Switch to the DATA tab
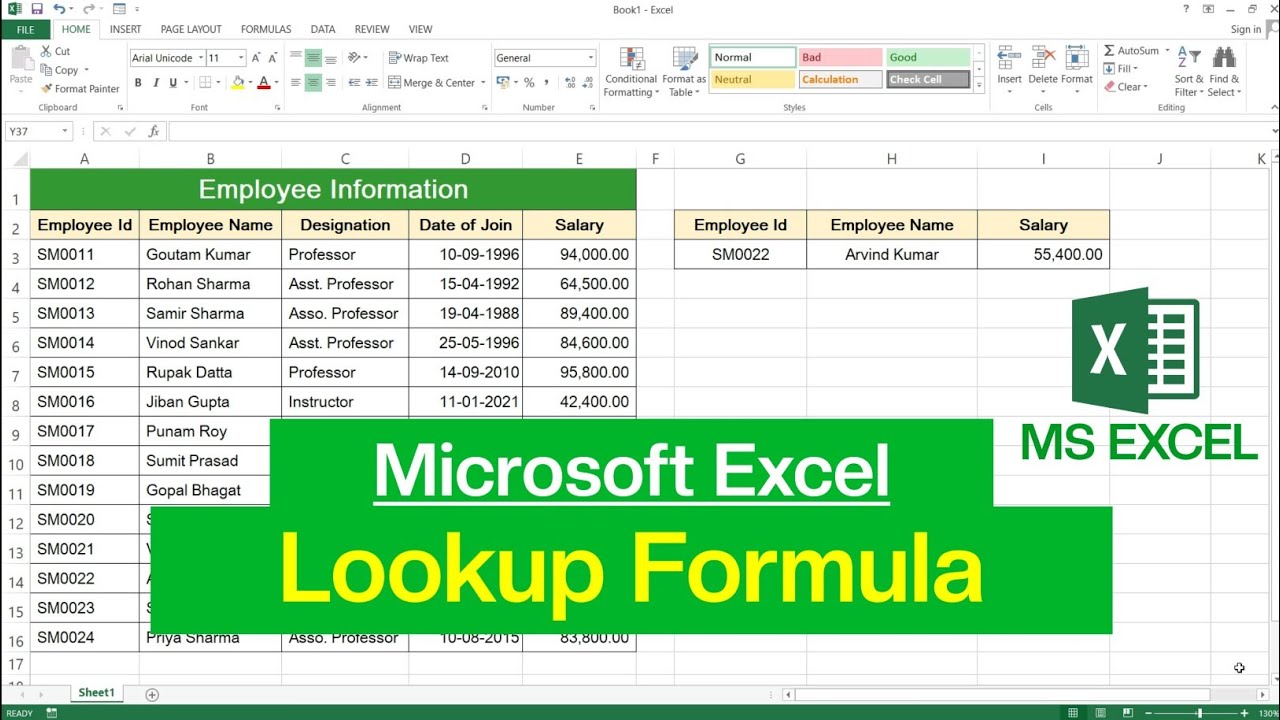The width and height of the screenshot is (1280, 720). point(323,29)
